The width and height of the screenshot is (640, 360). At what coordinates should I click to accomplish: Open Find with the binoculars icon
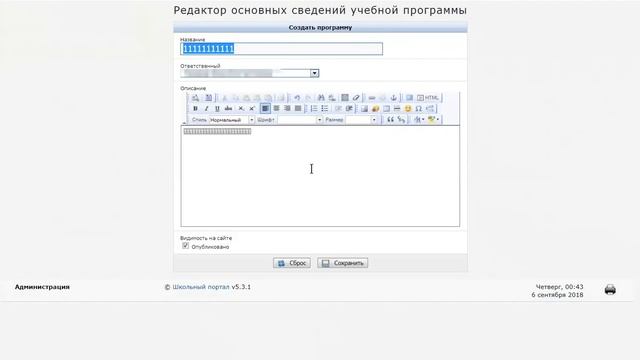click(321, 98)
